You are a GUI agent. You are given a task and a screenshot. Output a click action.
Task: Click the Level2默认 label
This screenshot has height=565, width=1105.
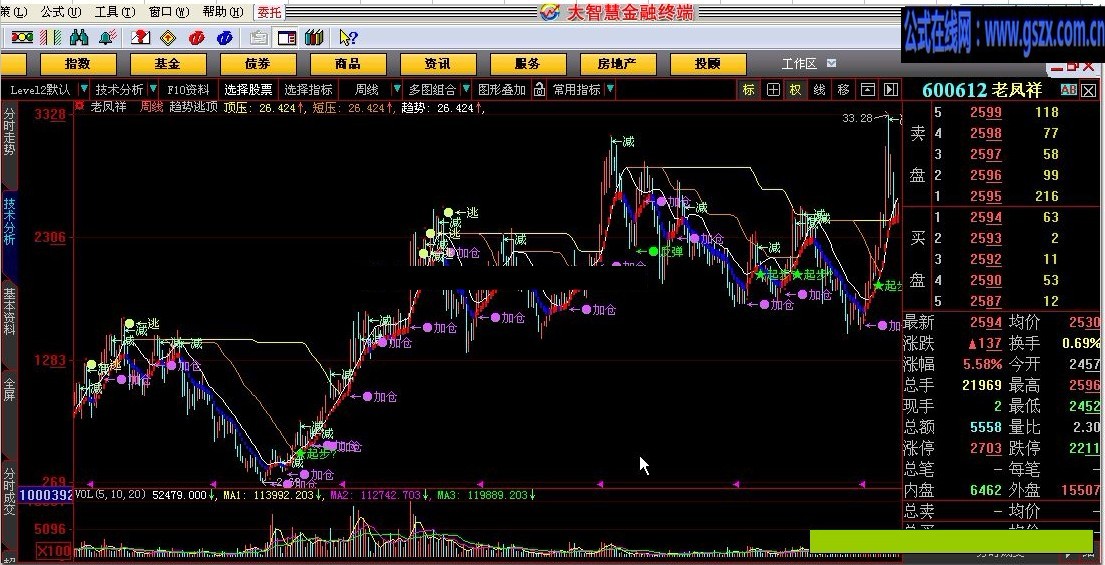point(40,89)
